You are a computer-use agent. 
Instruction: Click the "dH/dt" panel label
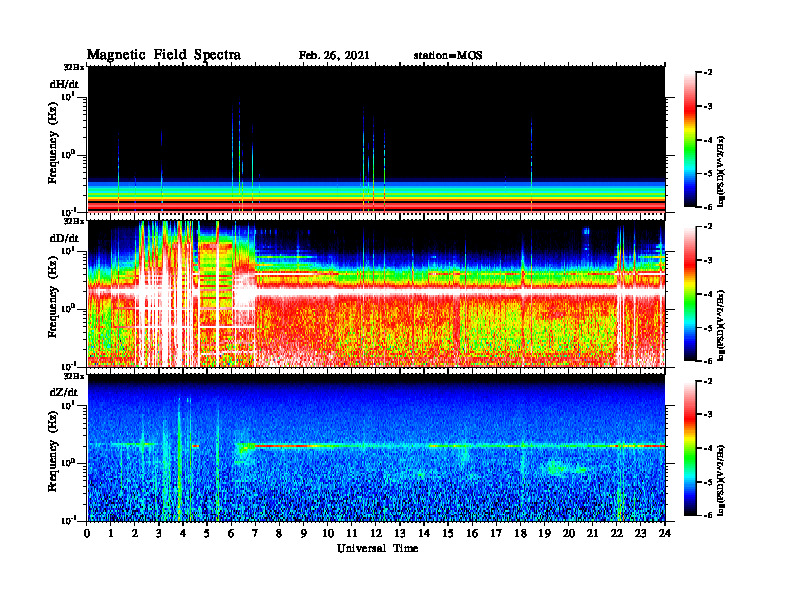pyautogui.click(x=64, y=84)
